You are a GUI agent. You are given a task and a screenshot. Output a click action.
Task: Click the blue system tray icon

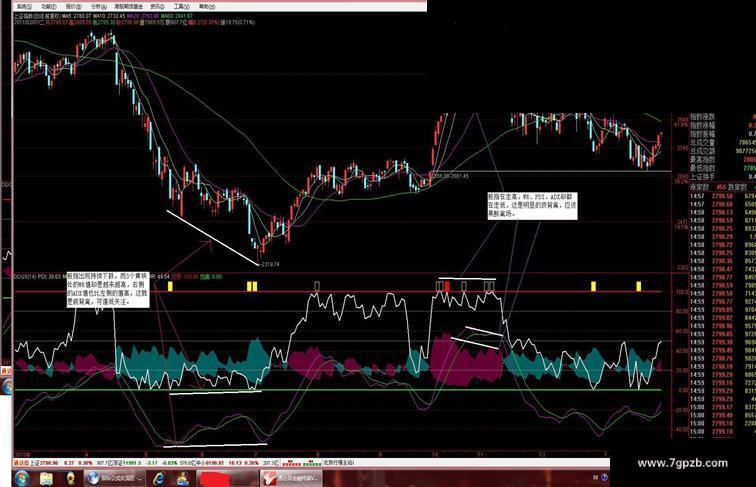click(x=605, y=477)
